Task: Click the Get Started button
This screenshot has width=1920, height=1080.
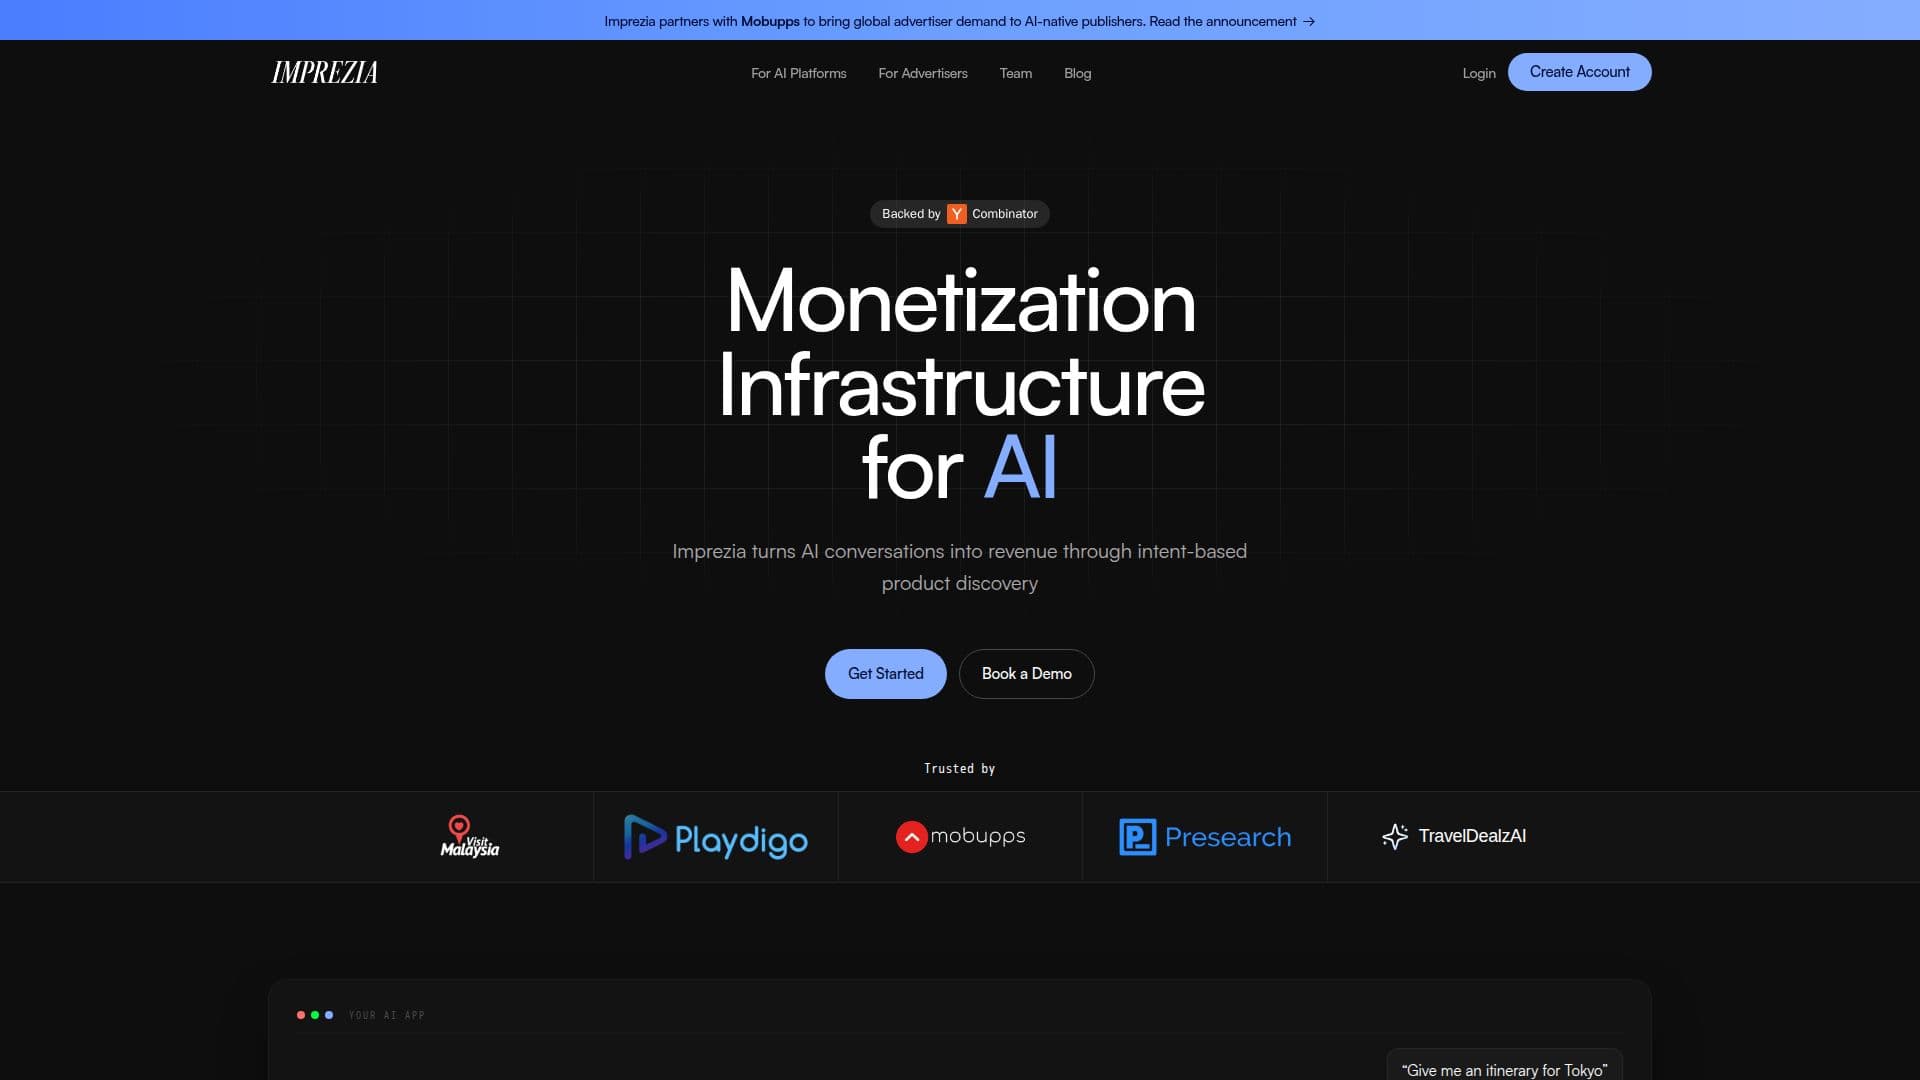Action: 885,674
